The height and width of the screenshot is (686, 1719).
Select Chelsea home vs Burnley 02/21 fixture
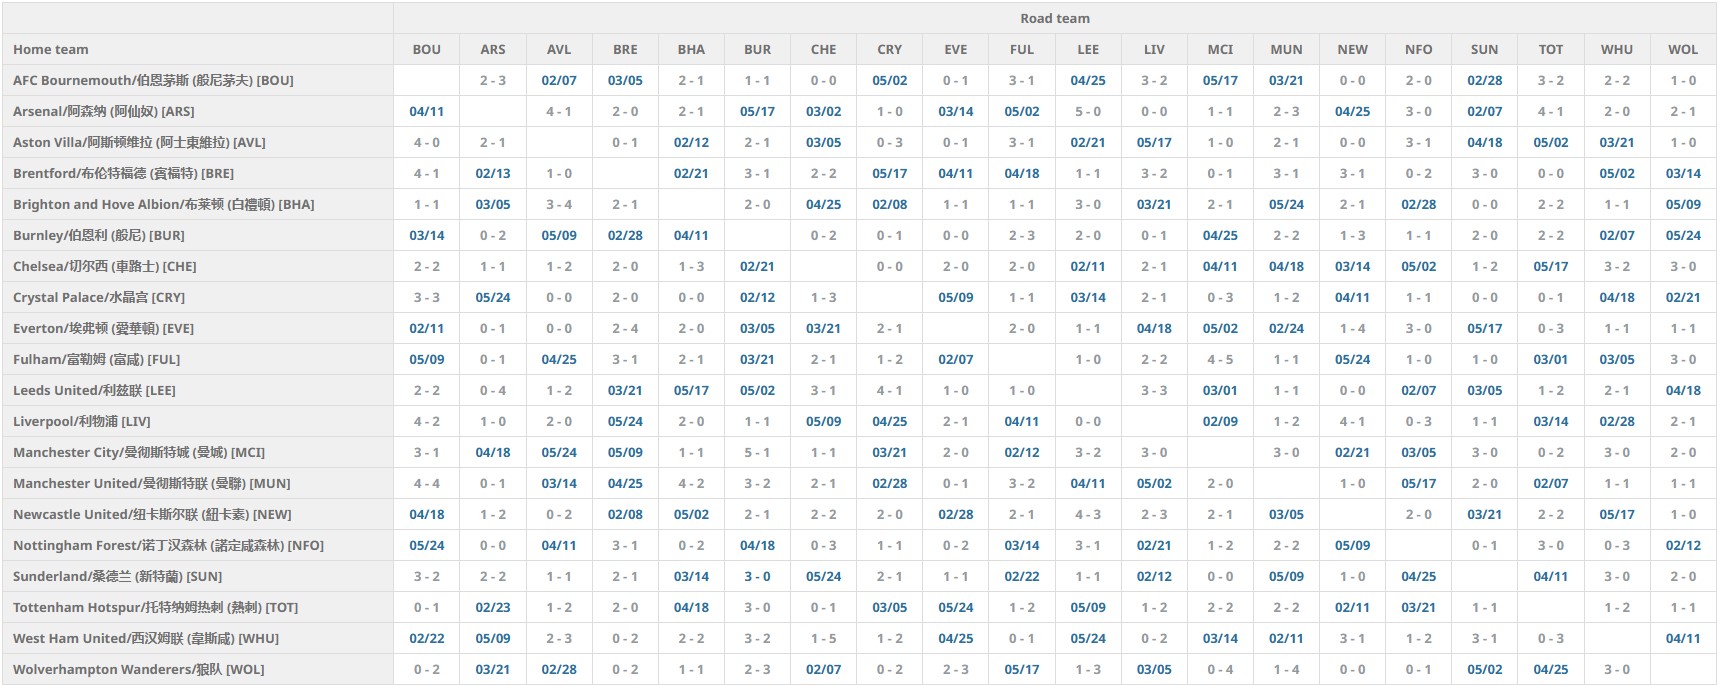click(x=757, y=267)
